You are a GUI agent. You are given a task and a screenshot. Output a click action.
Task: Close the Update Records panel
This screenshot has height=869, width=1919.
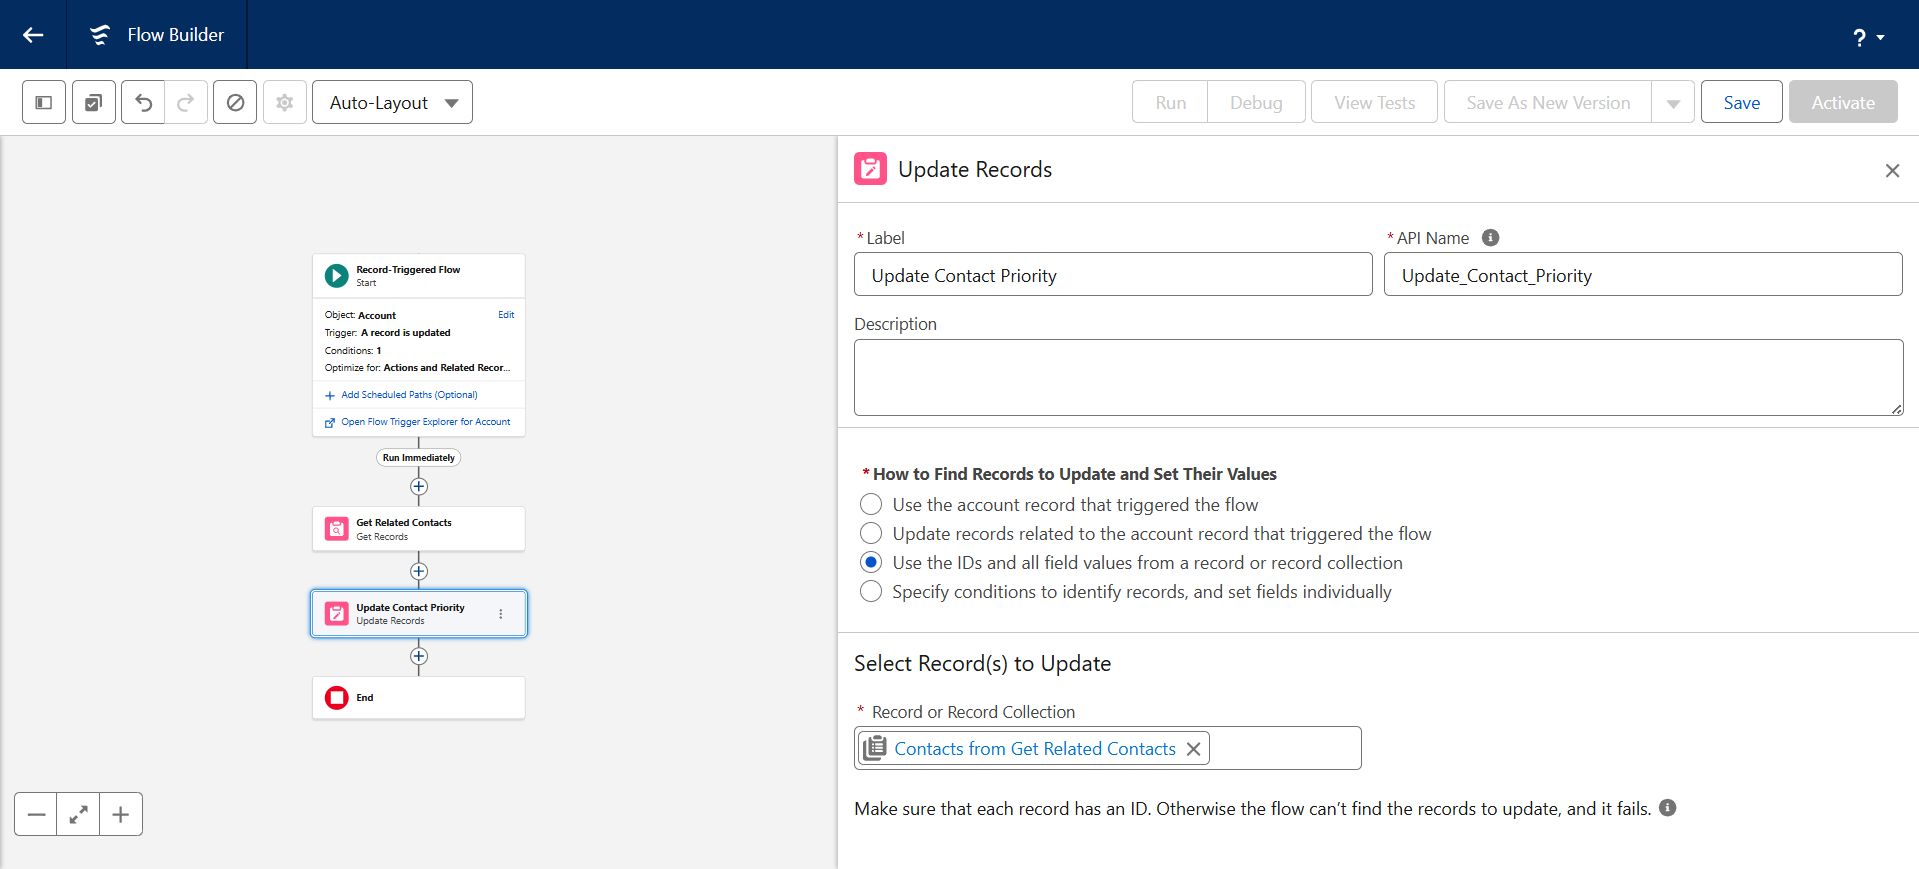point(1892,171)
